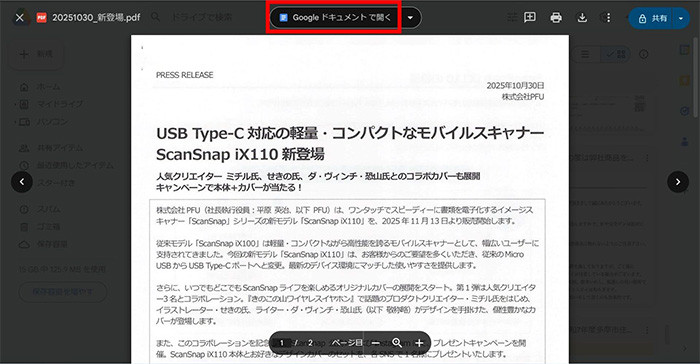Open the Calendar side panel icon

[685, 50]
